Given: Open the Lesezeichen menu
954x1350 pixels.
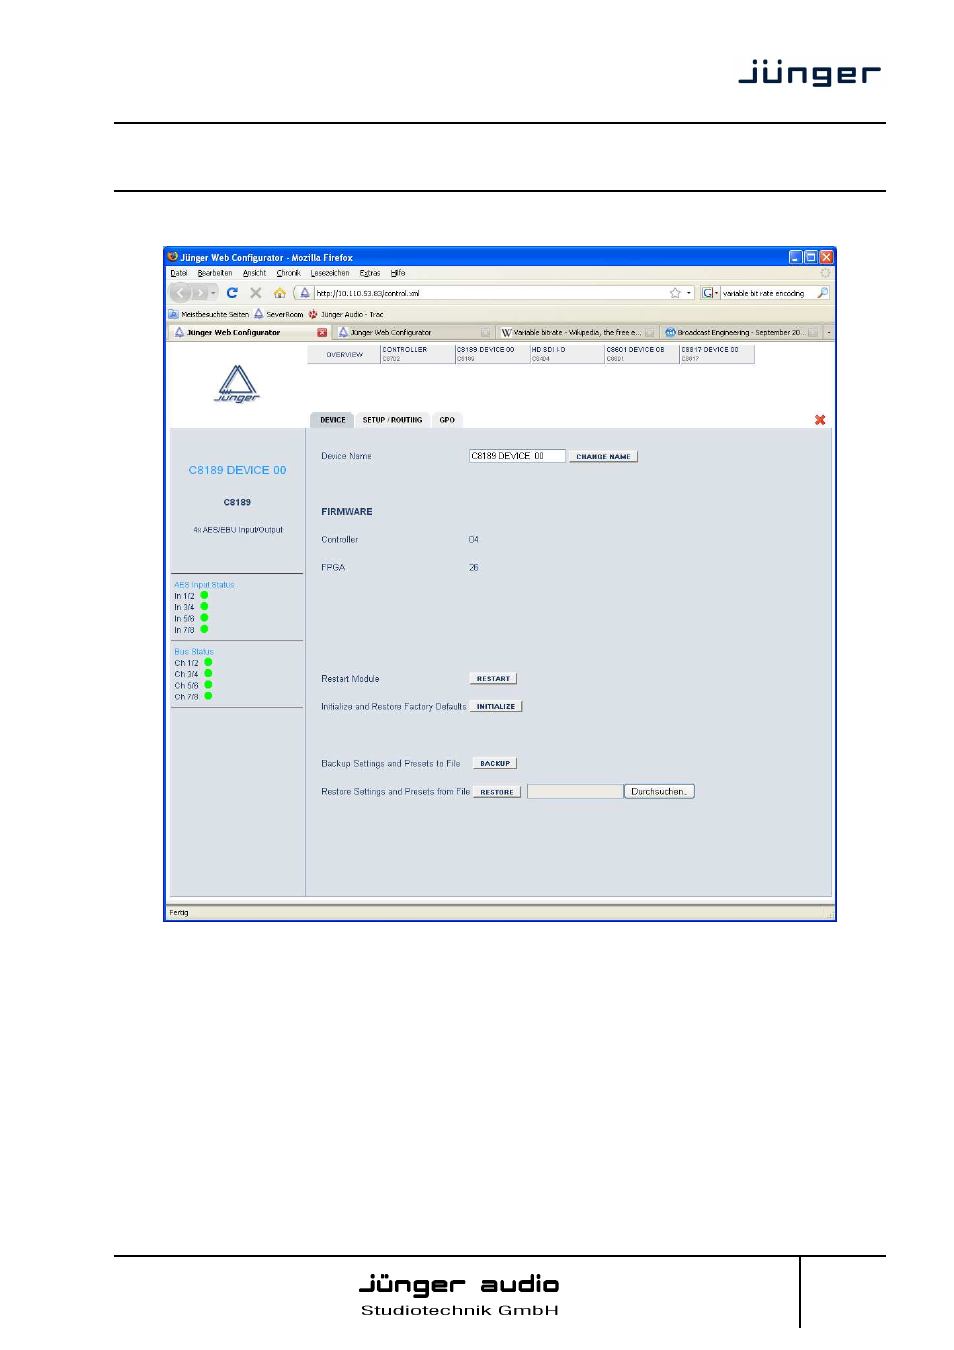Looking at the screenshot, I should (329, 273).
